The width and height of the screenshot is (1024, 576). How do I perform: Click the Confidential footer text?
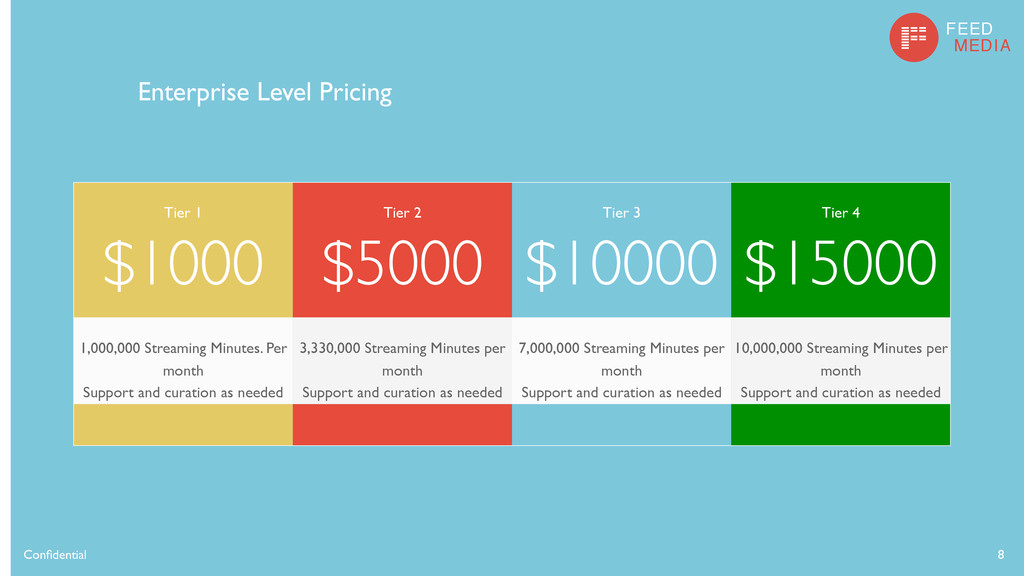pos(55,554)
